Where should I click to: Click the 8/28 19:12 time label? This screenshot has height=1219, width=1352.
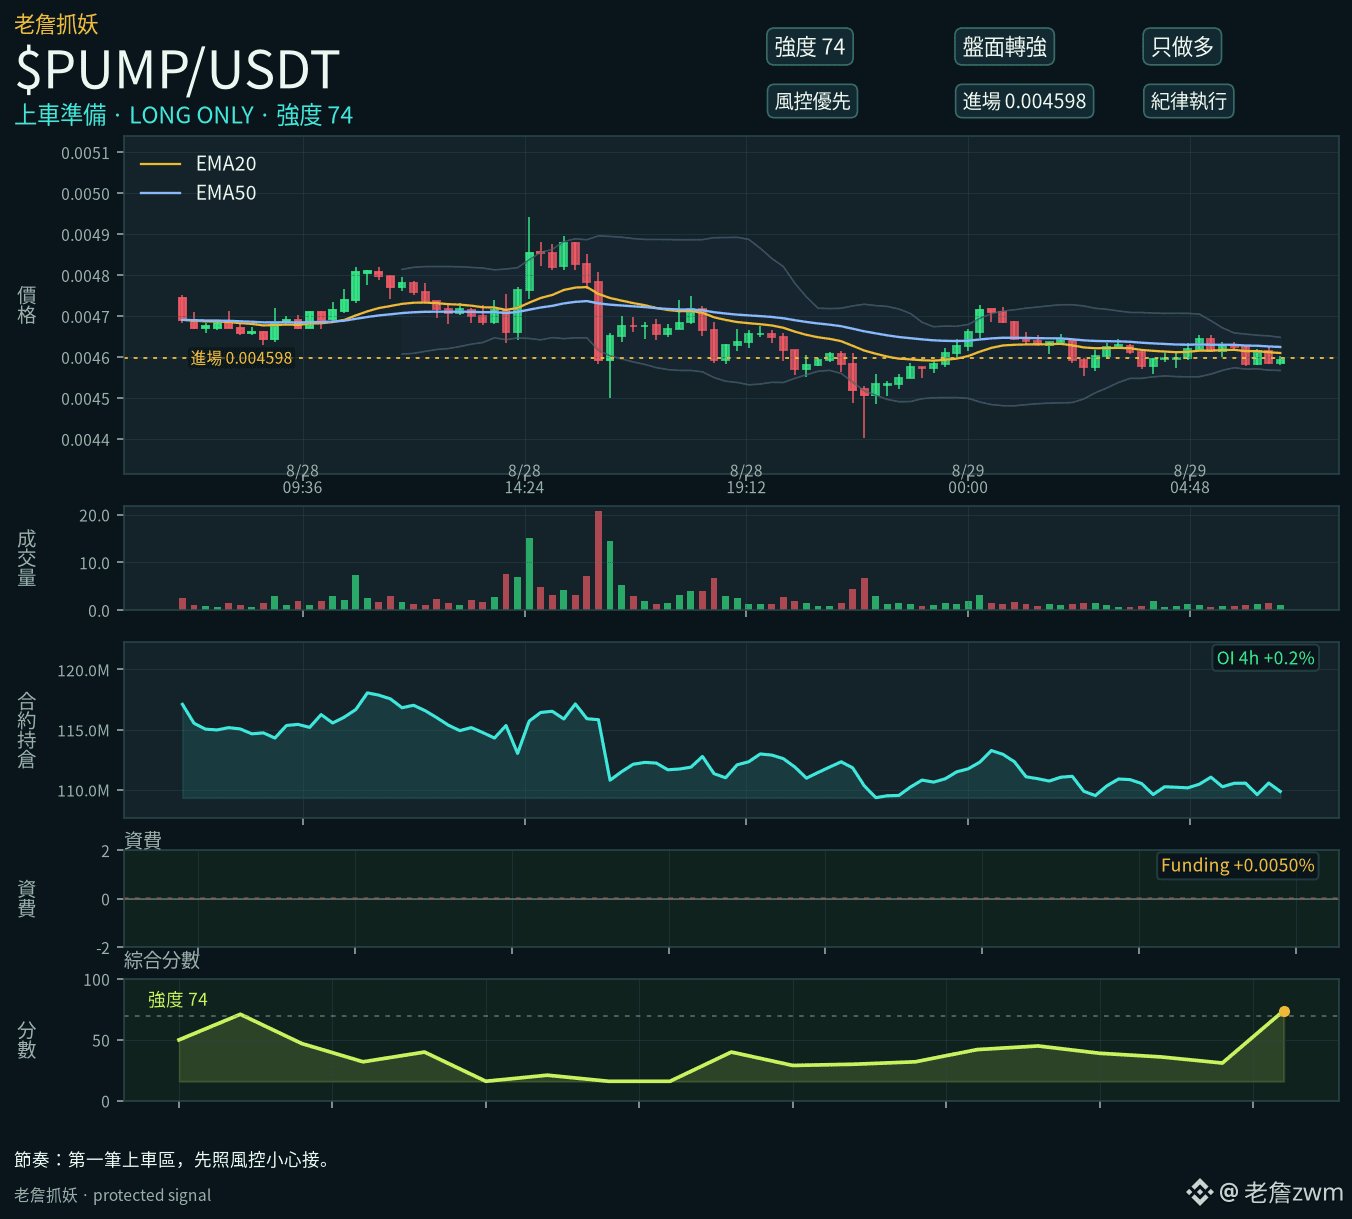pyautogui.click(x=746, y=479)
